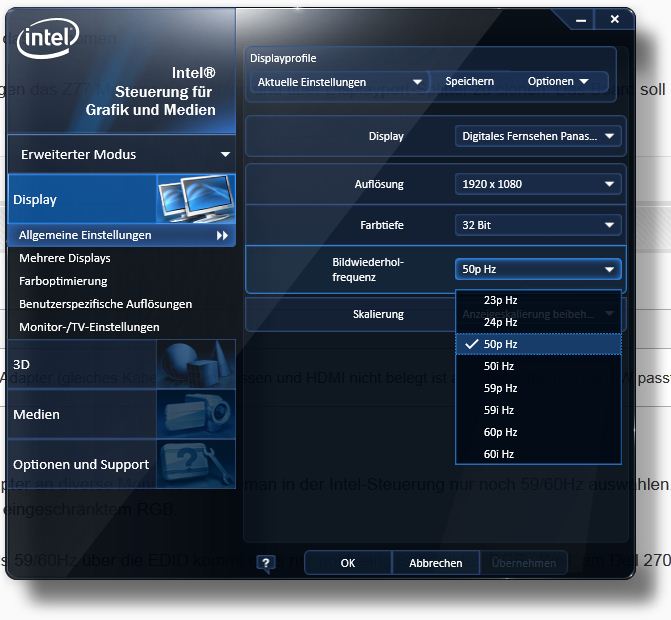Open the Optionen dropdown in Displayprofile
Image resolution: width=671 pixels, height=620 pixels.
click(558, 81)
